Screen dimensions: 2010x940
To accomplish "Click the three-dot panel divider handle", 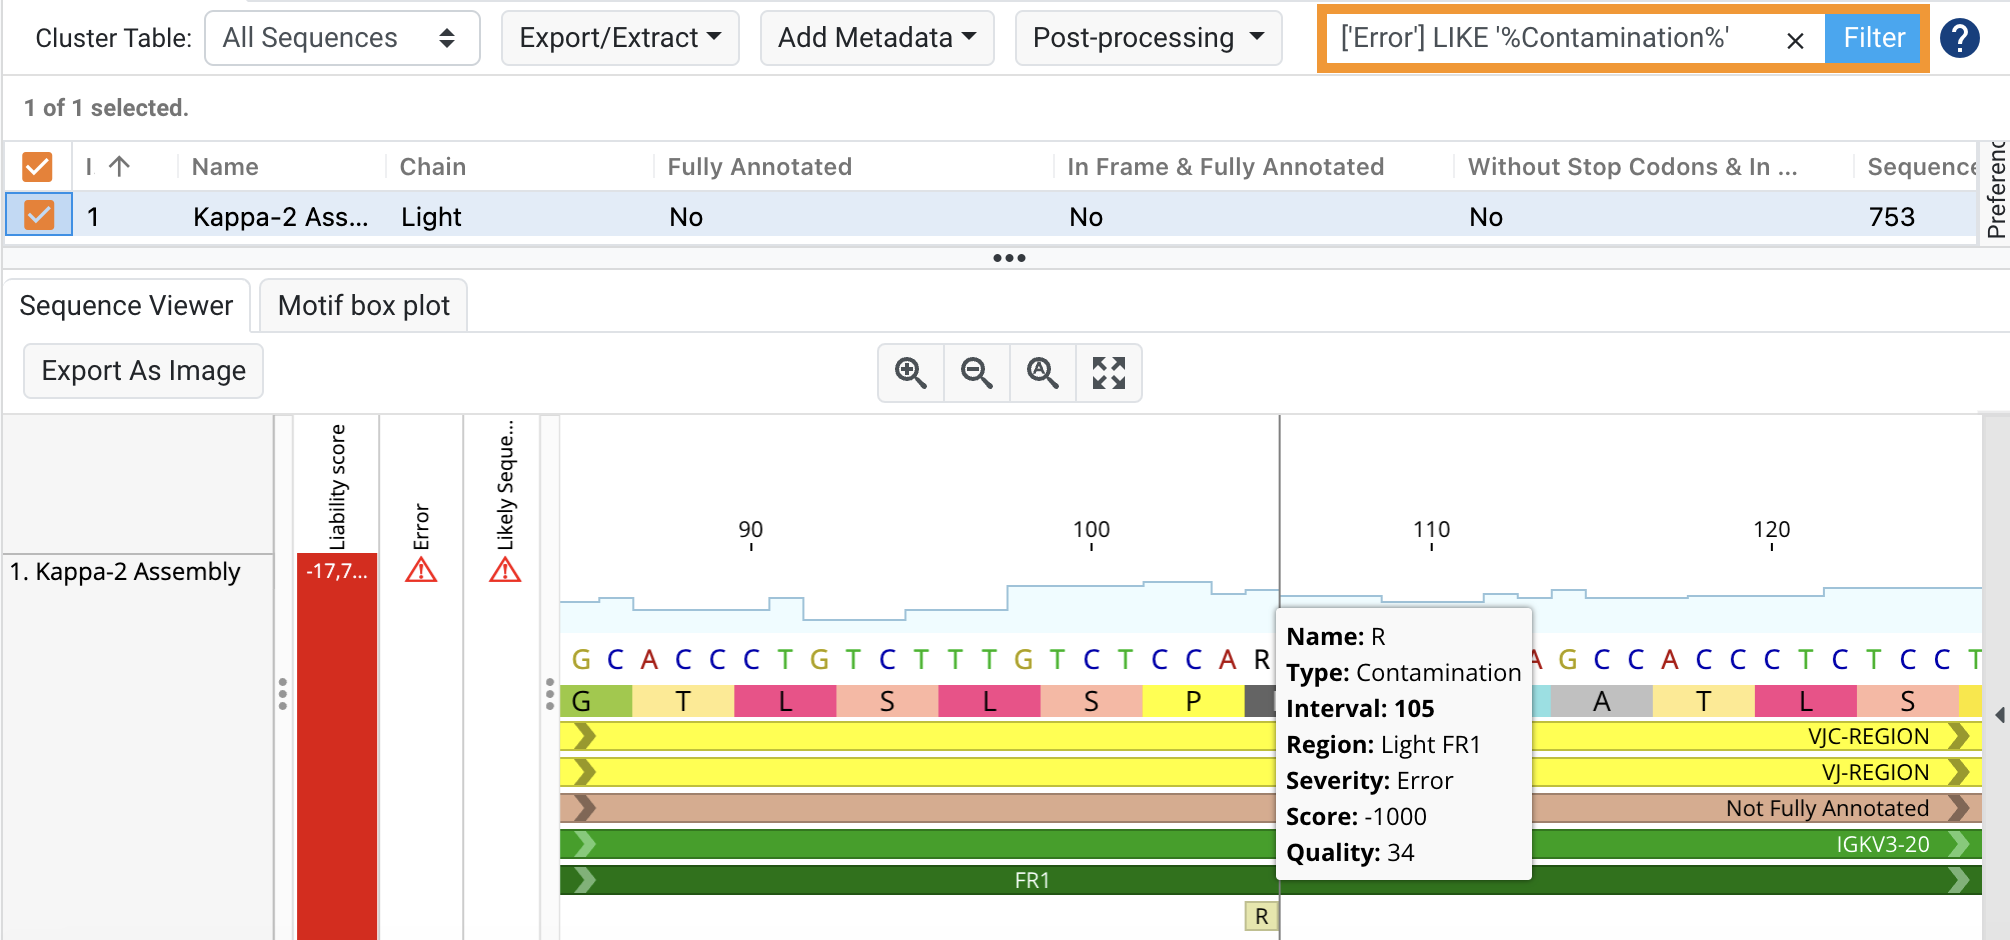I will click(1009, 258).
